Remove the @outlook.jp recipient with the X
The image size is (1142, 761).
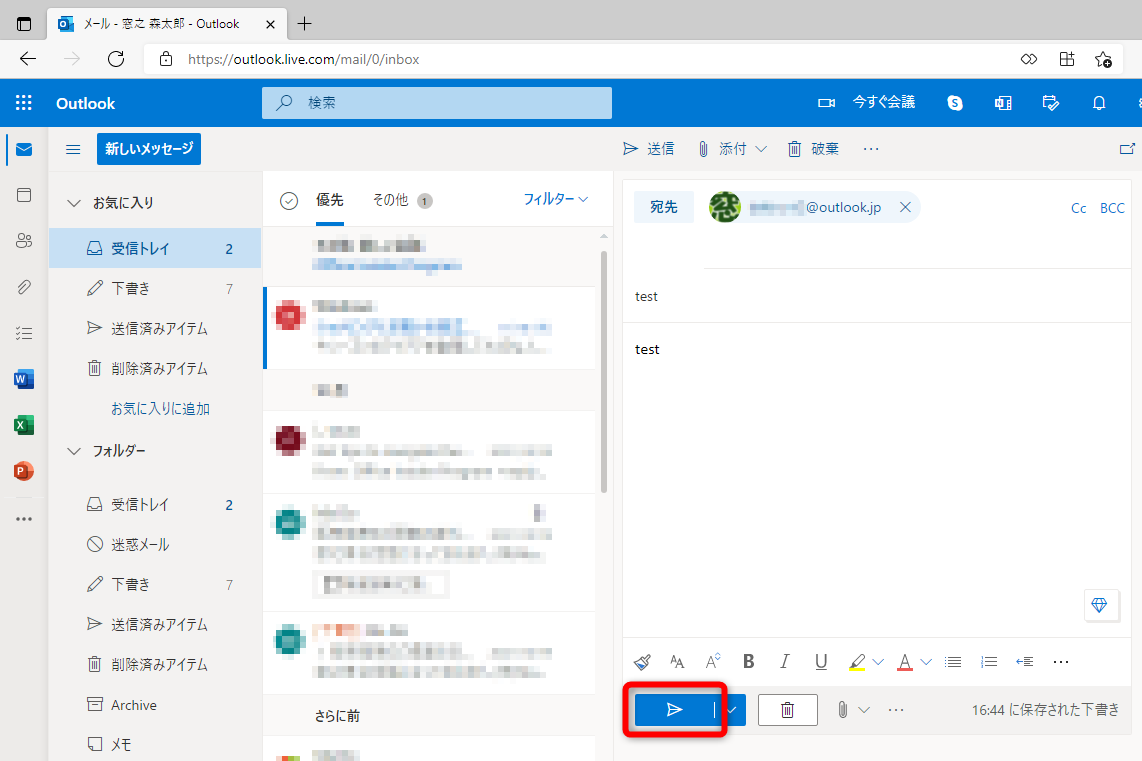coord(905,207)
